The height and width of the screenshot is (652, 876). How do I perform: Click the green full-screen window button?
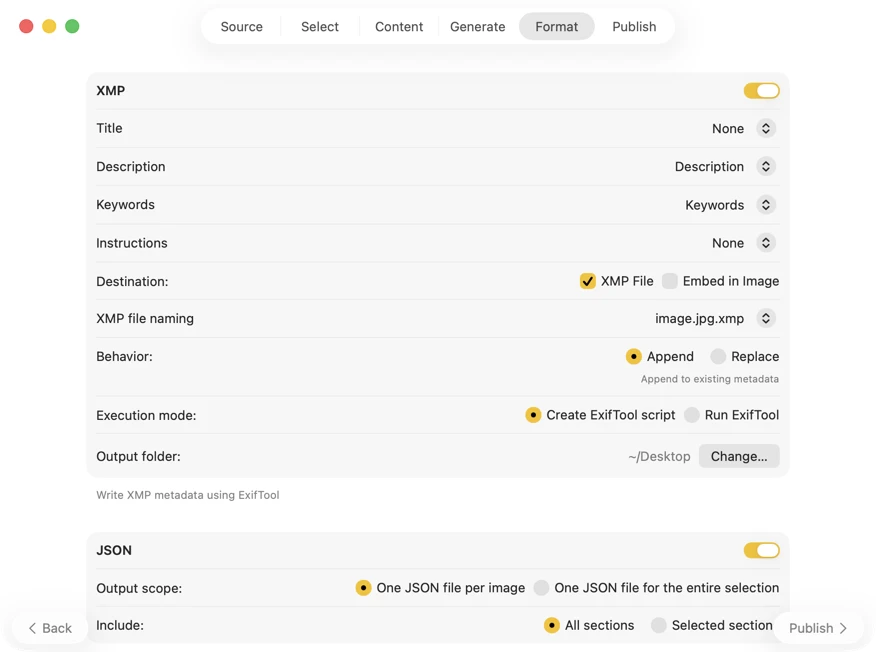(72, 26)
